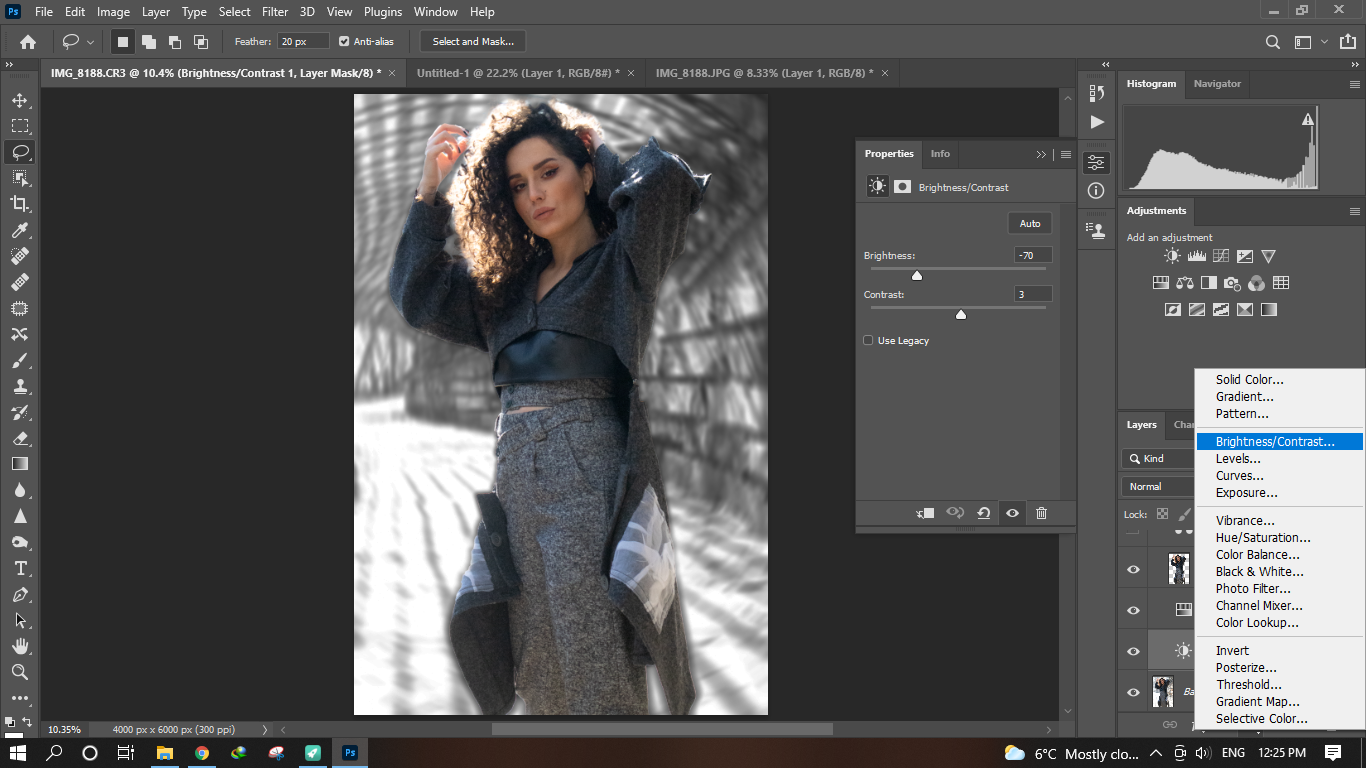Select the Eyedropper tool
1366x768 pixels.
(x=20, y=230)
